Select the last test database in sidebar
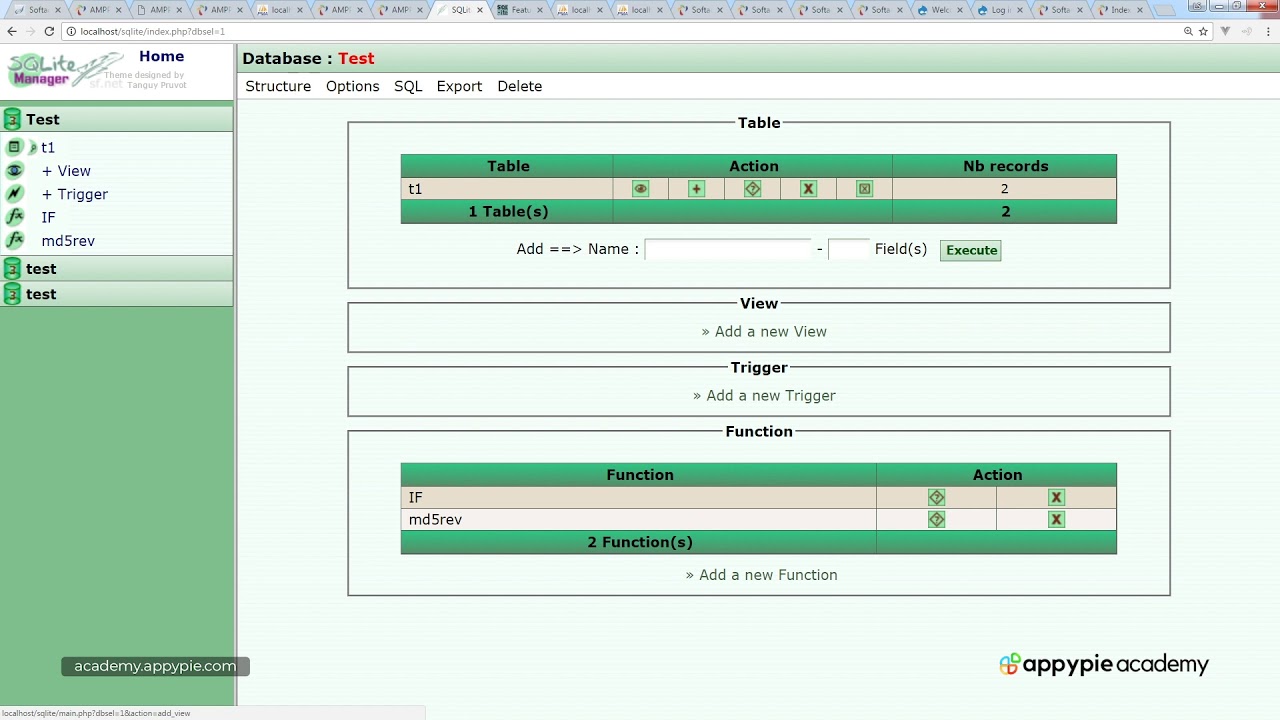This screenshot has width=1280, height=720. pyautogui.click(x=41, y=294)
